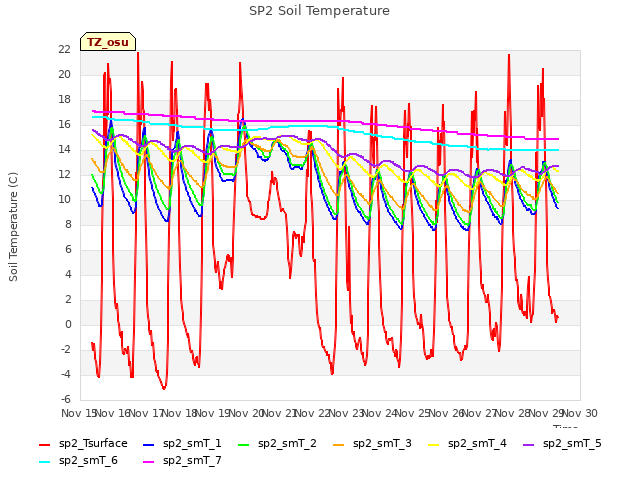Click the Soil Temperature (C) axis label

pos(13,227)
